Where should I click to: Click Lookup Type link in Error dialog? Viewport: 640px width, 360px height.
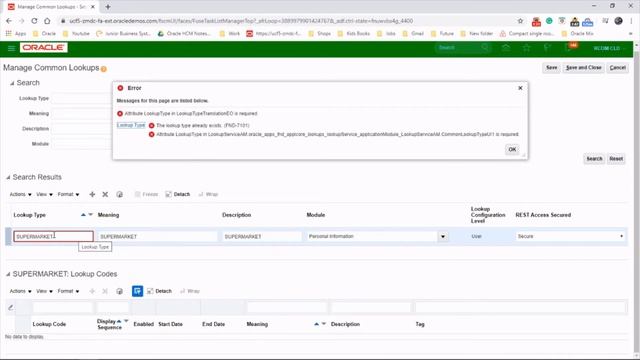click(x=131, y=125)
